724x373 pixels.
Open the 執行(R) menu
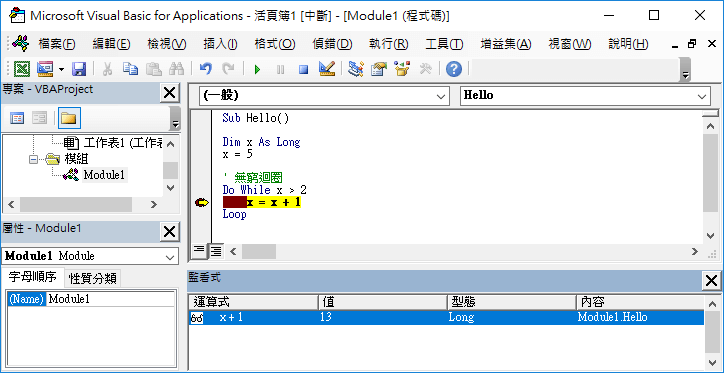click(x=389, y=44)
